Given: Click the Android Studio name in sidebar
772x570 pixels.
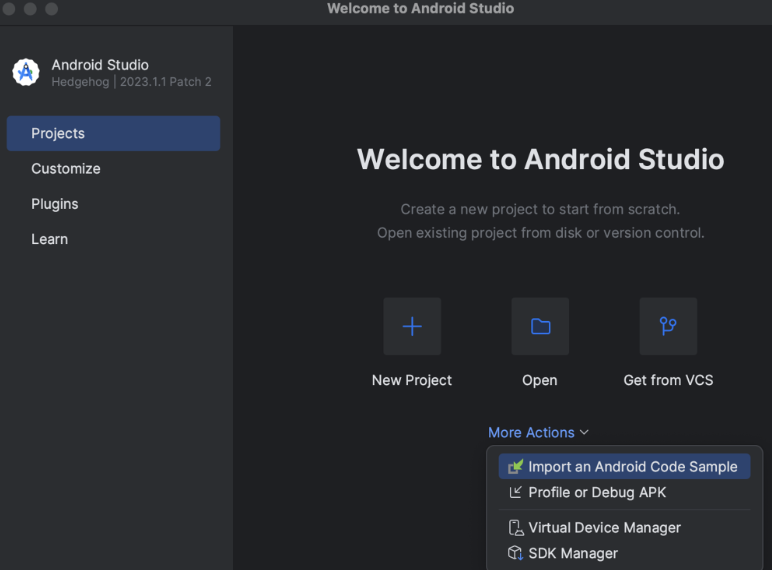Looking at the screenshot, I should 100,65.
